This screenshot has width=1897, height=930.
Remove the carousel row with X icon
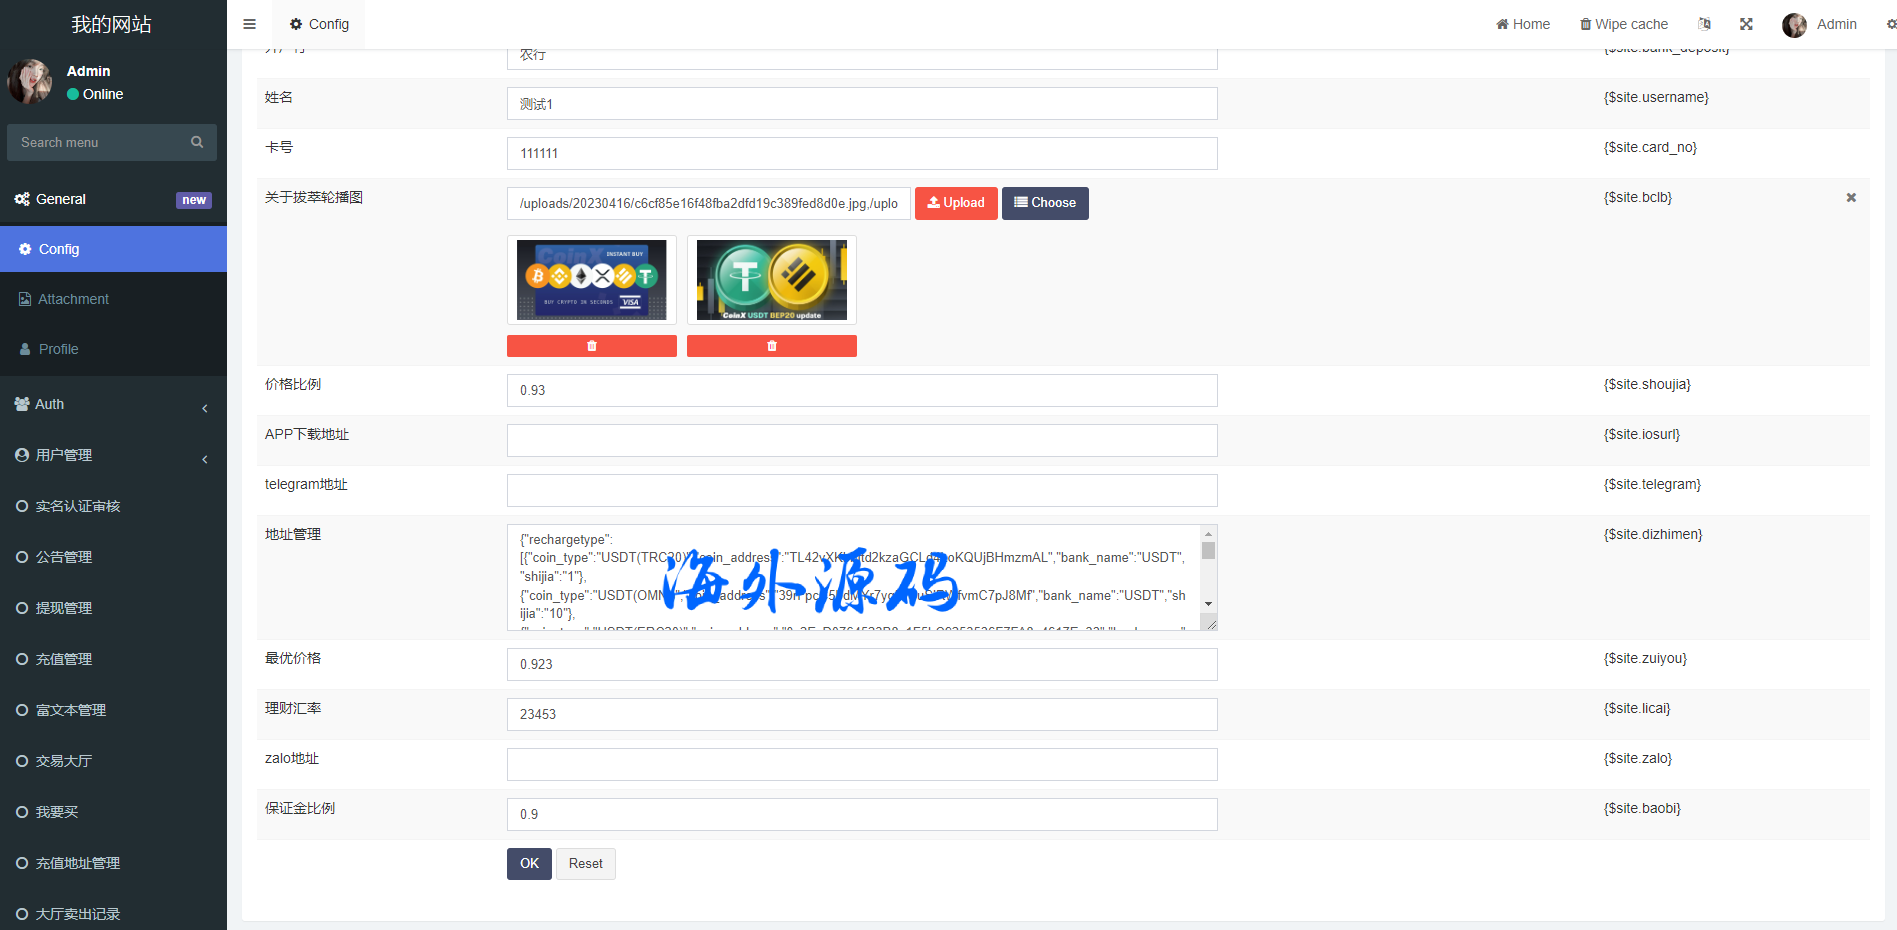1850,198
